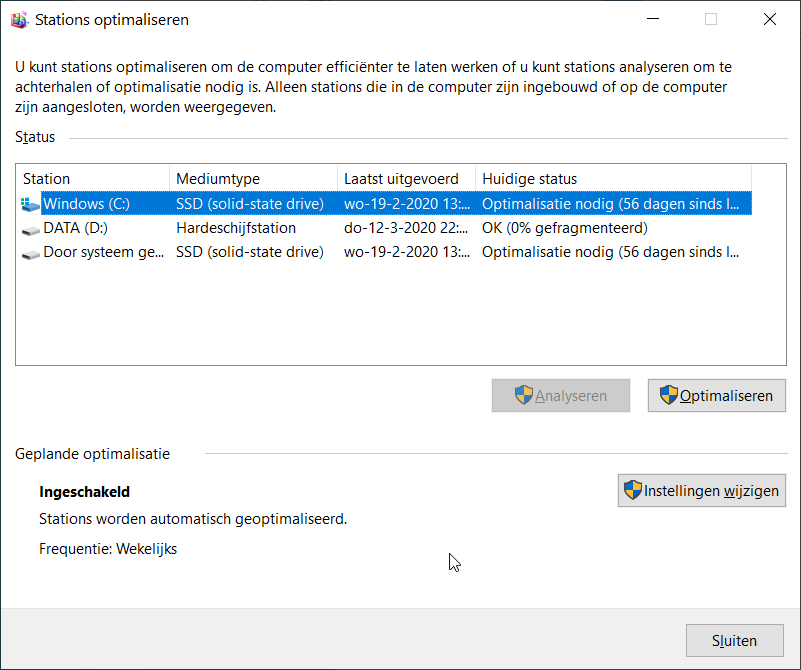Select the 'Door systeem ge...' drive row
Image resolution: width=801 pixels, height=670 pixels.
pyautogui.click(x=386, y=252)
